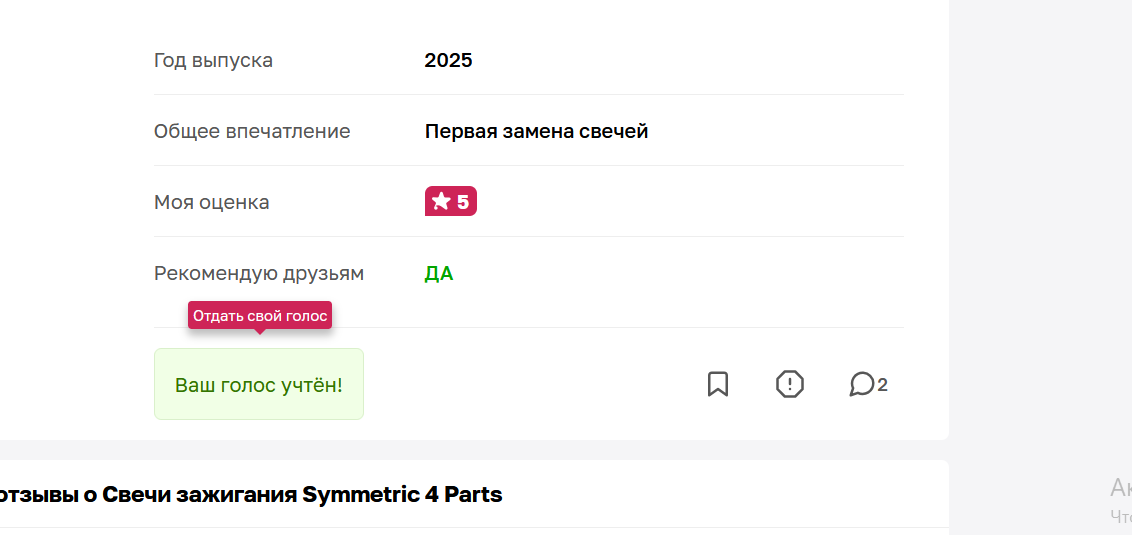The width and height of the screenshot is (1132, 535).
Task: Click the green 'Ваш голос учтён!' box
Action: click(x=258, y=384)
